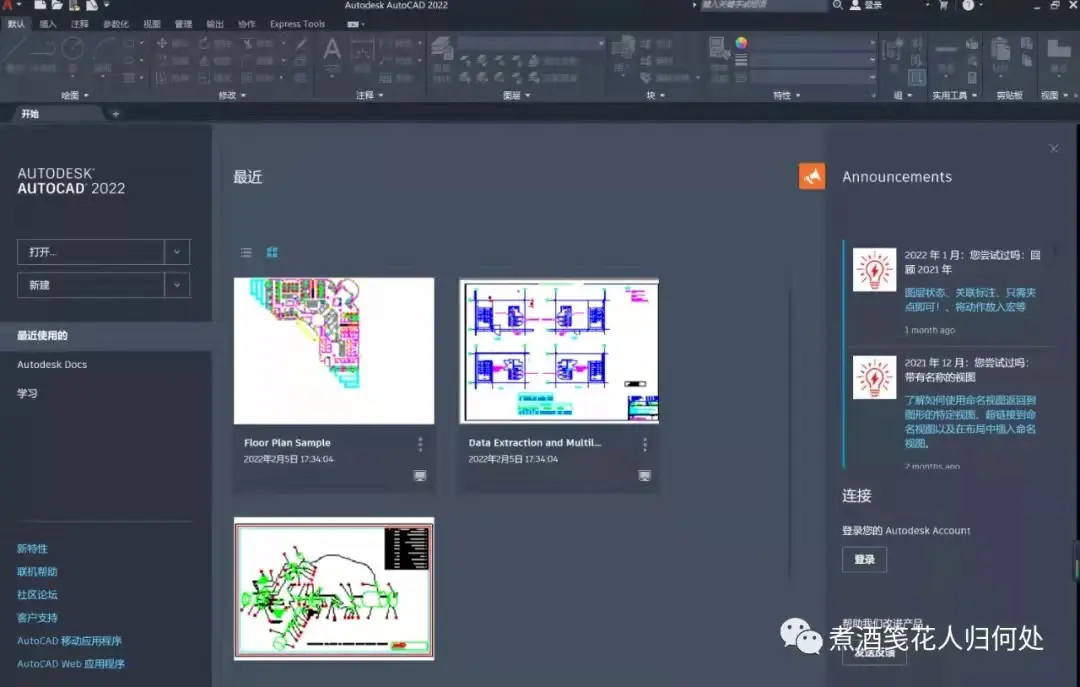Click the user sign-in icon in title bar
The width and height of the screenshot is (1080, 687).
[x=855, y=5]
